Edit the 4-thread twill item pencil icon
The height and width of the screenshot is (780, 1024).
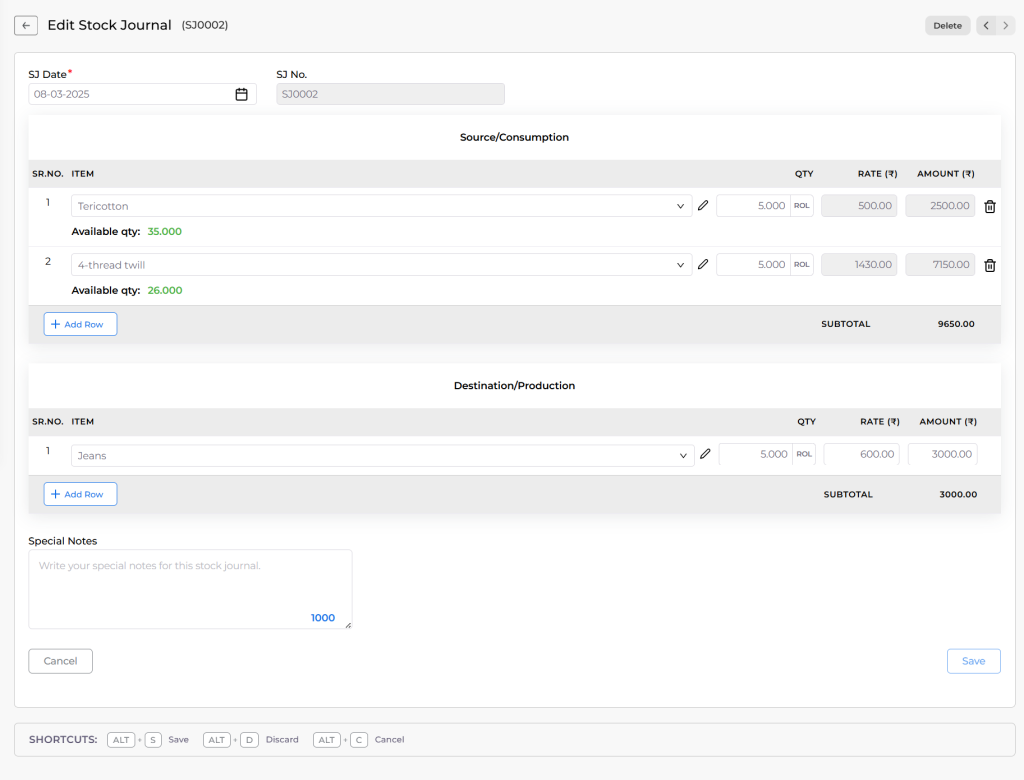click(x=703, y=265)
